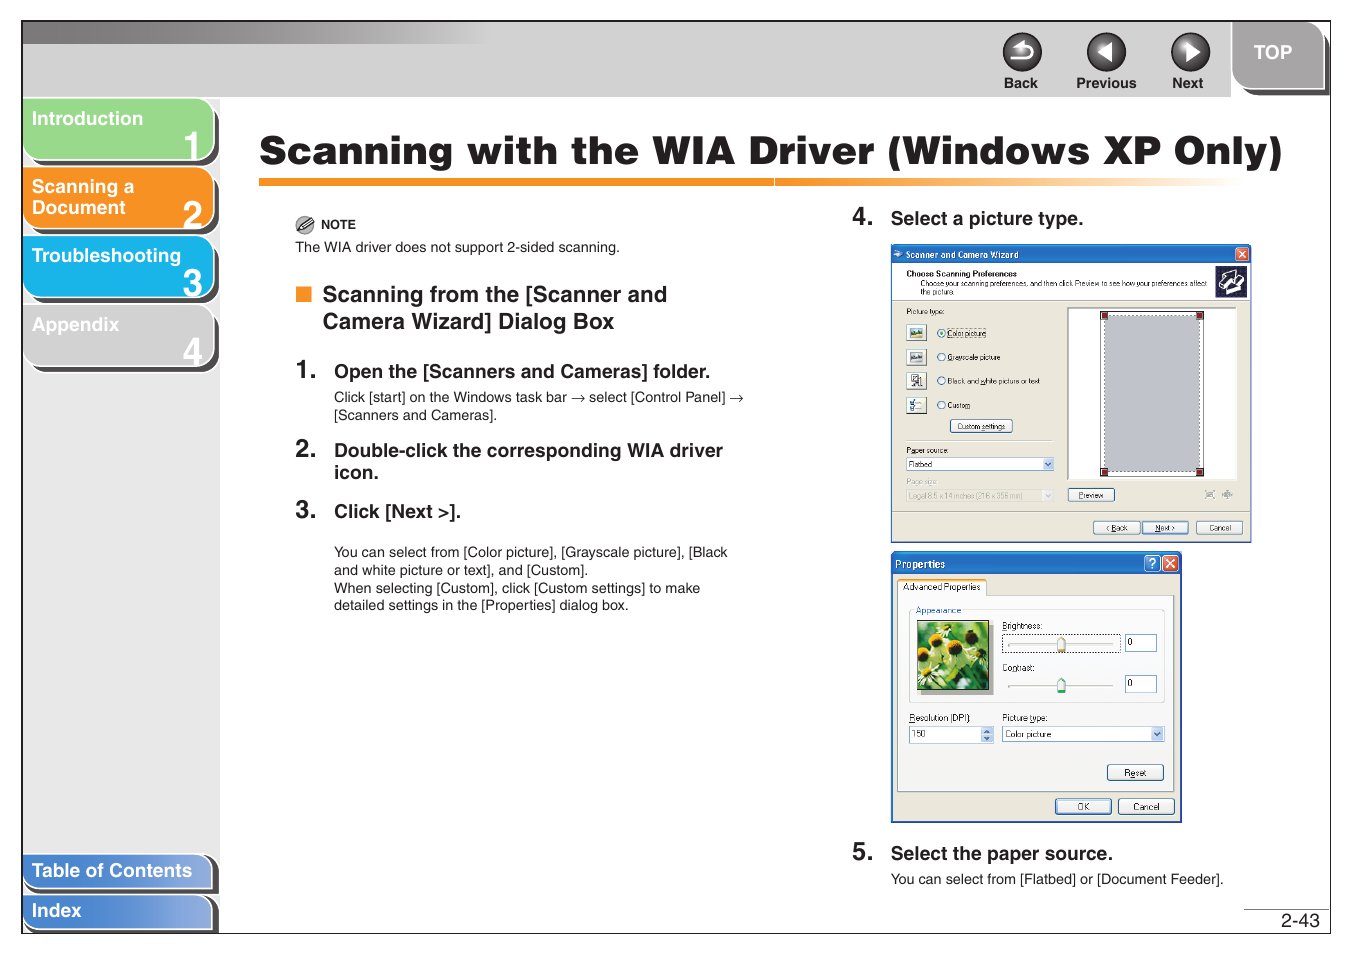Select the Grayscale picture radio button
This screenshot has height=954, width=1351.
click(941, 357)
